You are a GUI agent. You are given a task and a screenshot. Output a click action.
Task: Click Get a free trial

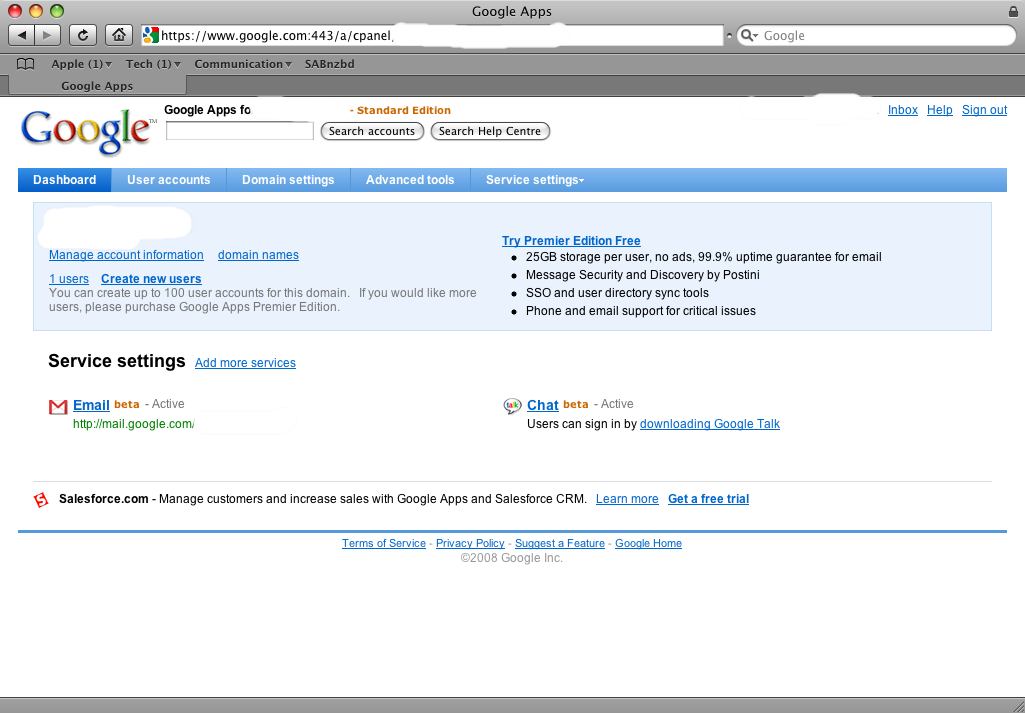[x=709, y=499]
